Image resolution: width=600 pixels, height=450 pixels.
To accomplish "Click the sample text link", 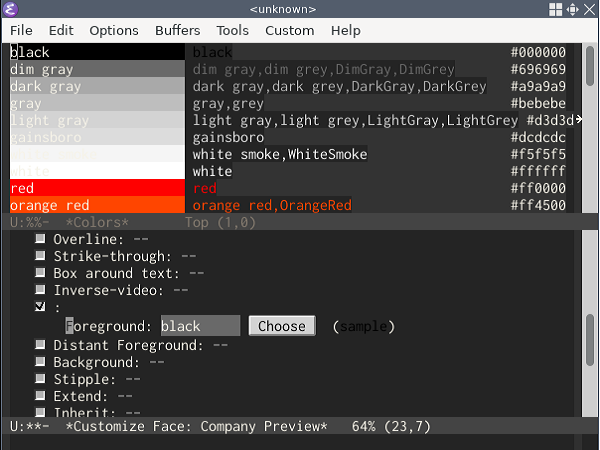I will [364, 326].
